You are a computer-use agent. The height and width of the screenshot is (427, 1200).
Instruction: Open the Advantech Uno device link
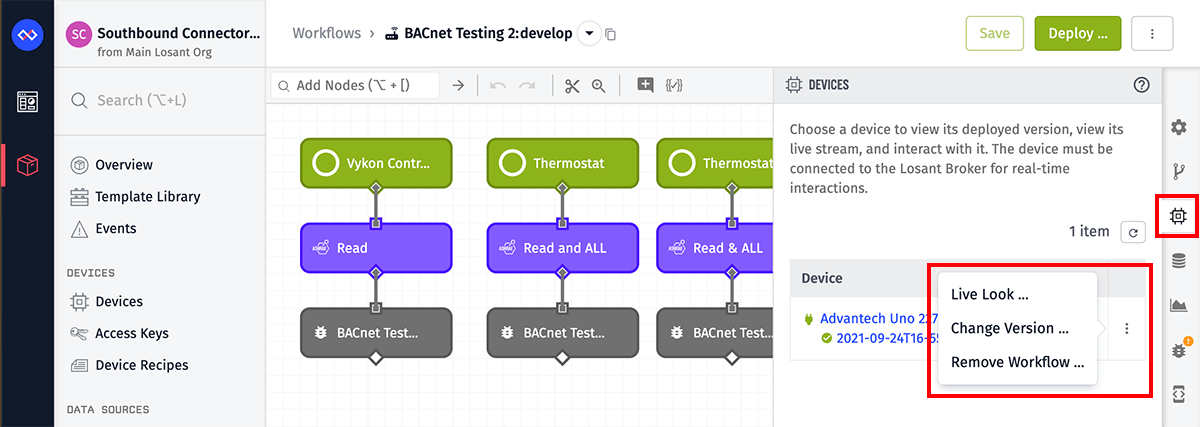click(879, 318)
